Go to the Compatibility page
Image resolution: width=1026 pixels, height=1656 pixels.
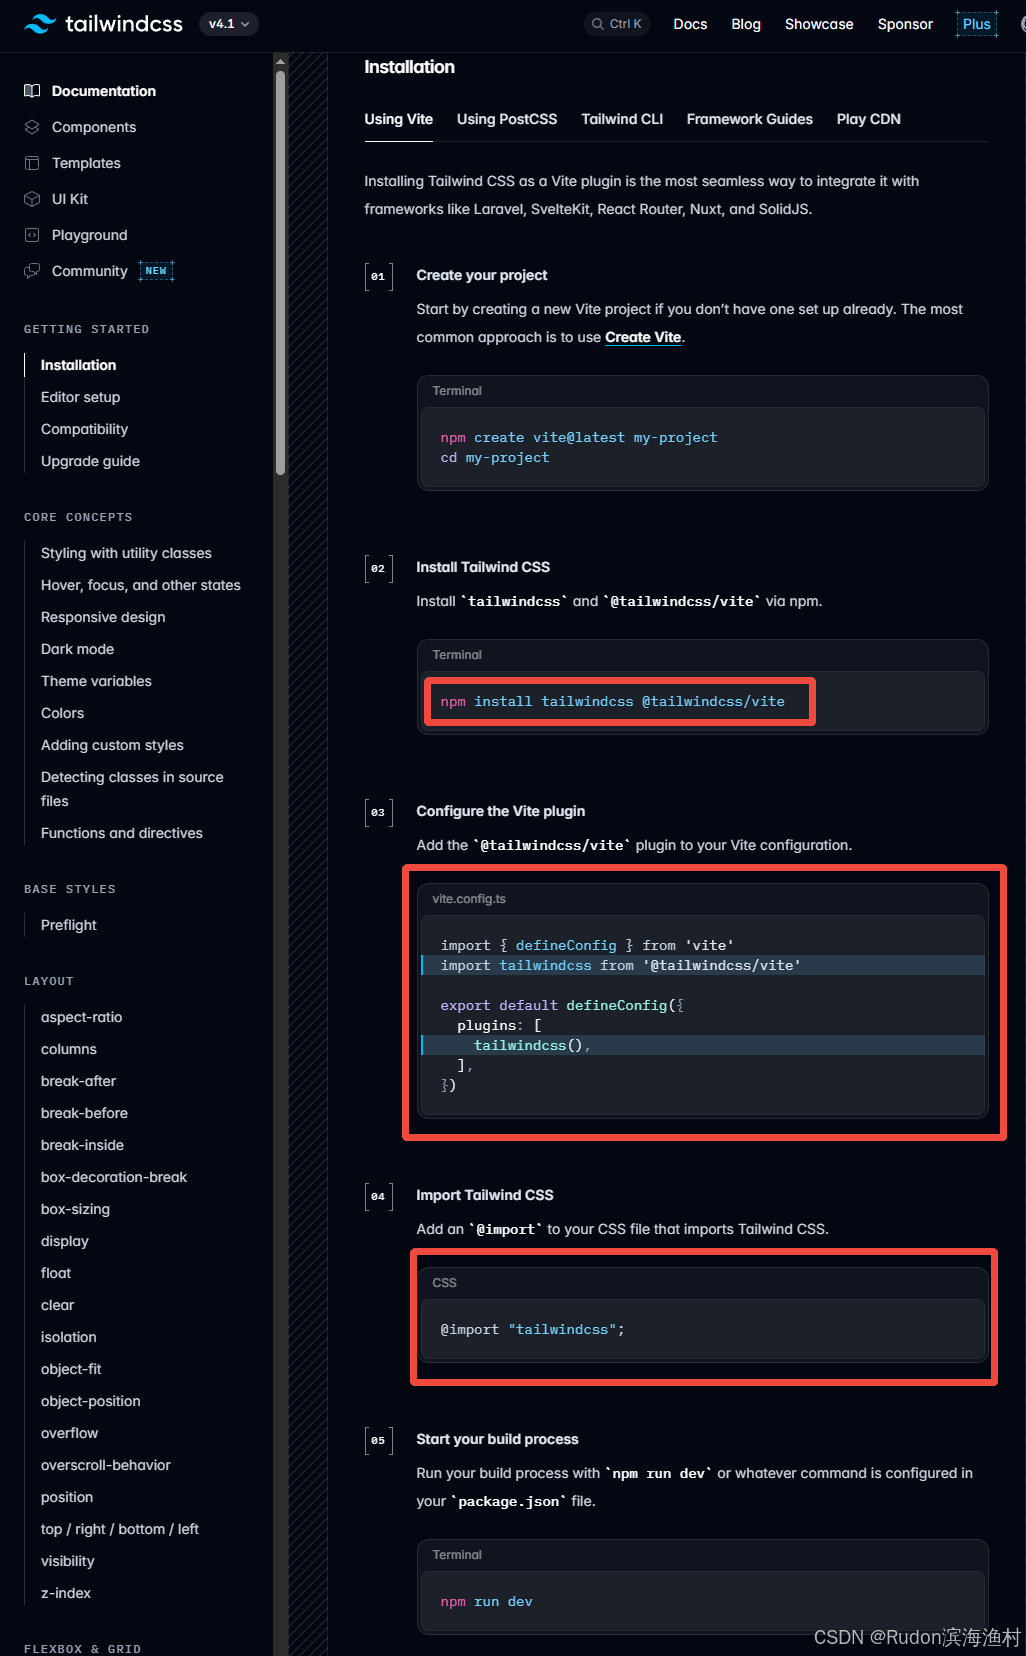(84, 429)
